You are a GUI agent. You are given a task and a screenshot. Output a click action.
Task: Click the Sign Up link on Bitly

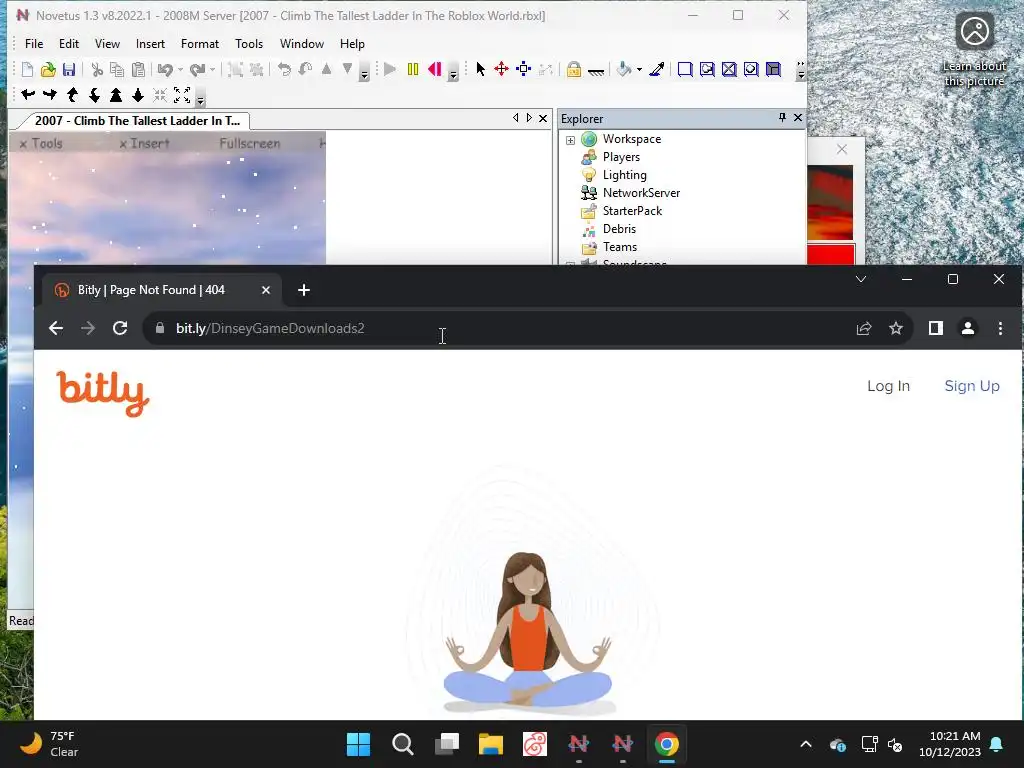pos(972,386)
